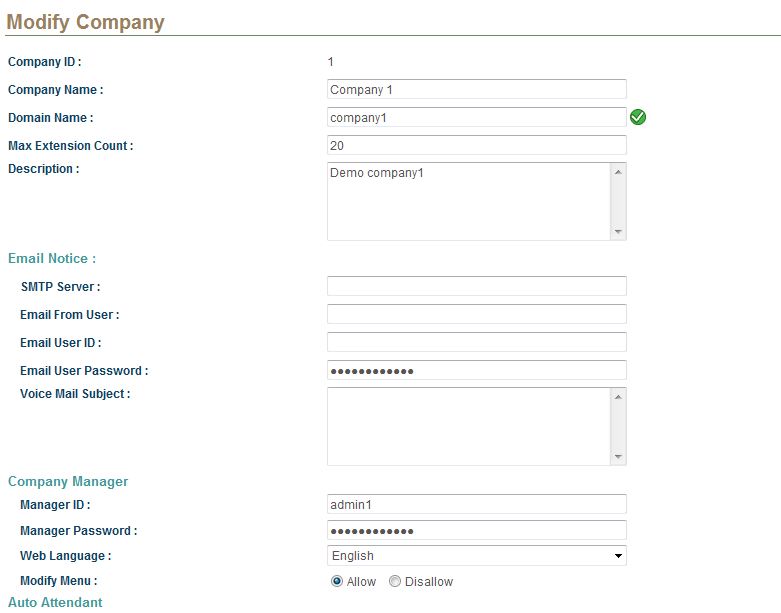Click Voice Mail Subject scroll down arrow
Viewport: 781px width, 613px height.
point(618,457)
